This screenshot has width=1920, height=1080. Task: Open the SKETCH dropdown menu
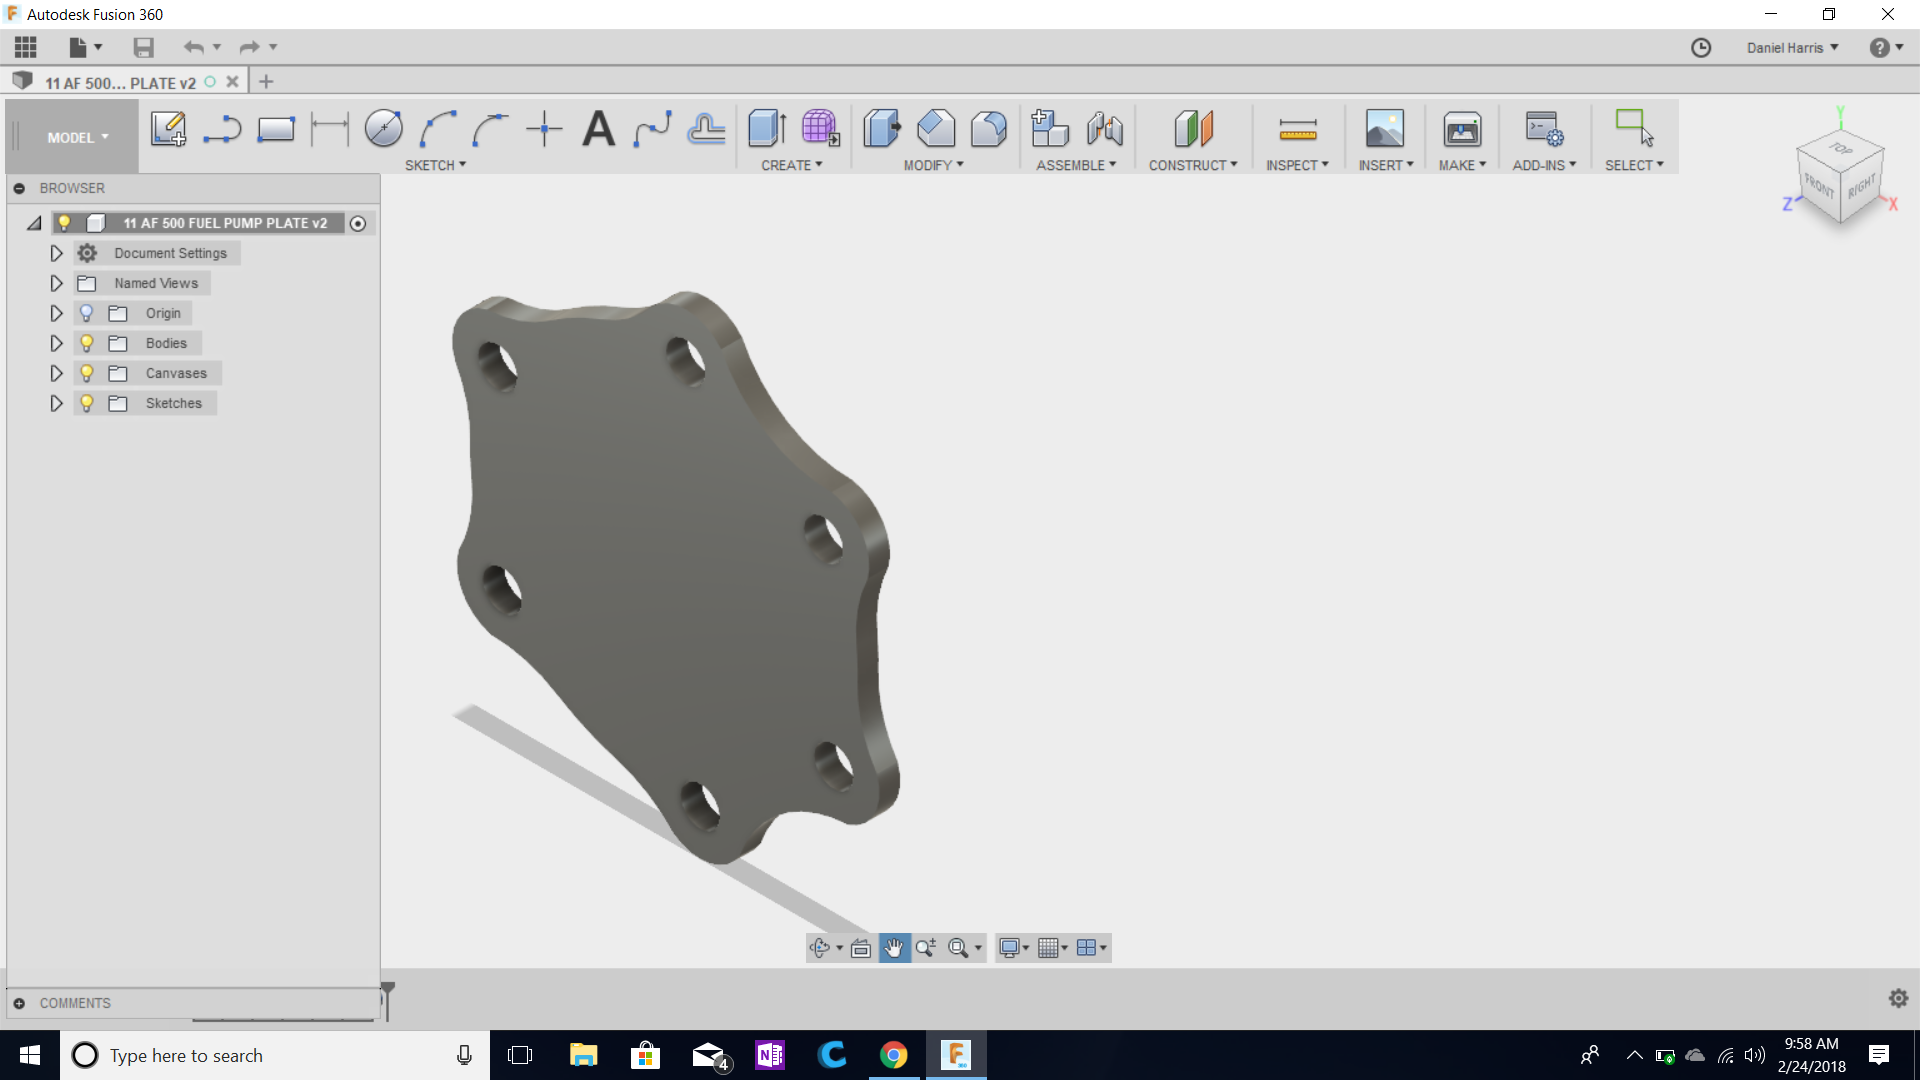coord(435,165)
